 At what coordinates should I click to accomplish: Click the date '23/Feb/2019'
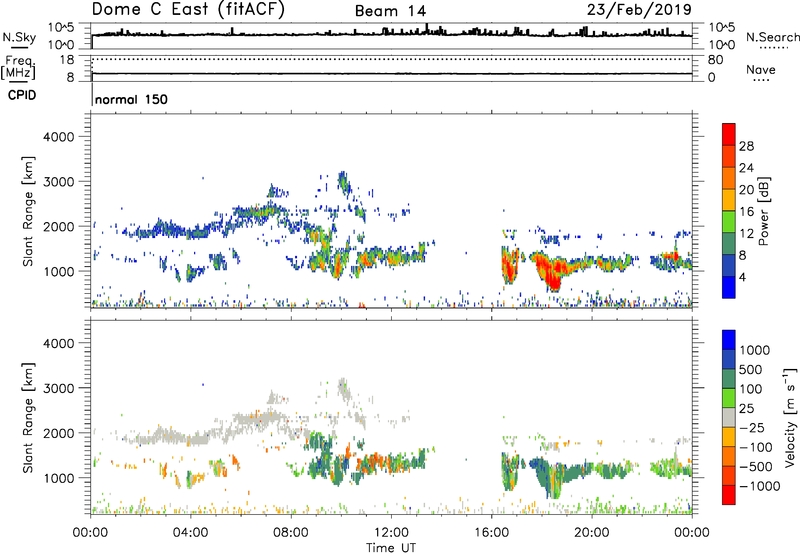point(639,10)
